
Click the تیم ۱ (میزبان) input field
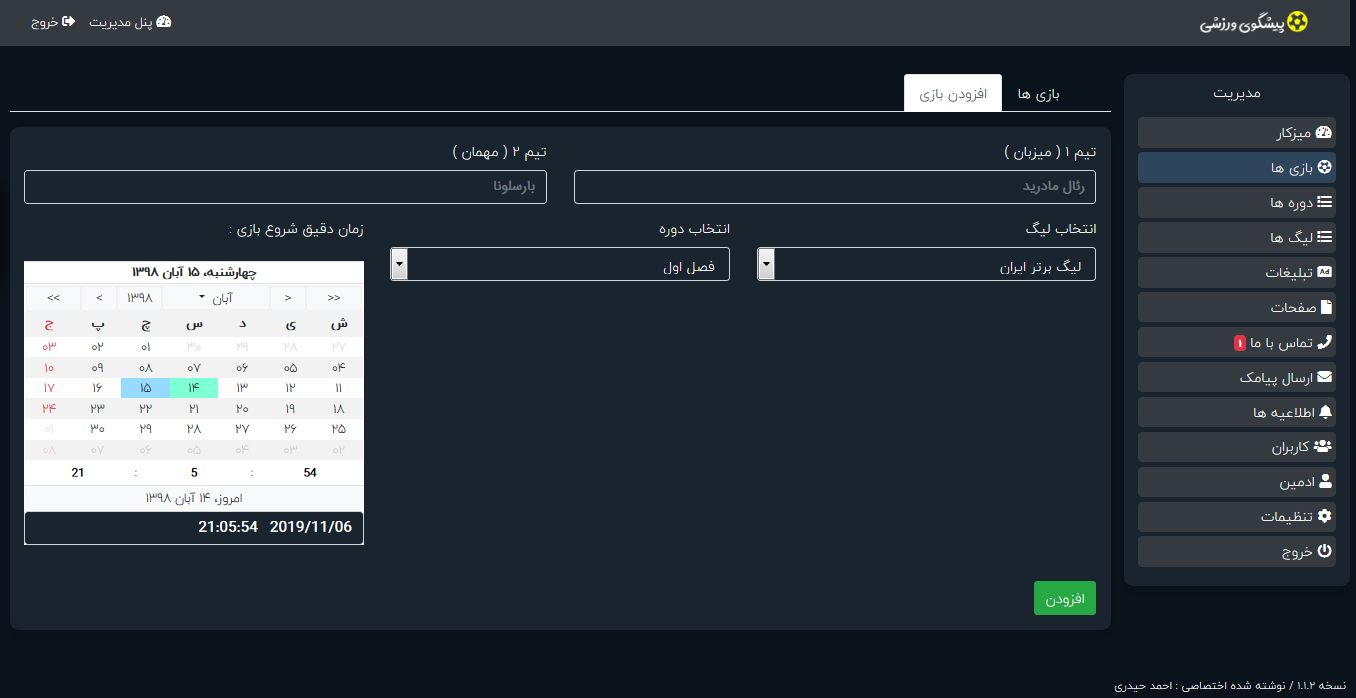[x=834, y=187]
